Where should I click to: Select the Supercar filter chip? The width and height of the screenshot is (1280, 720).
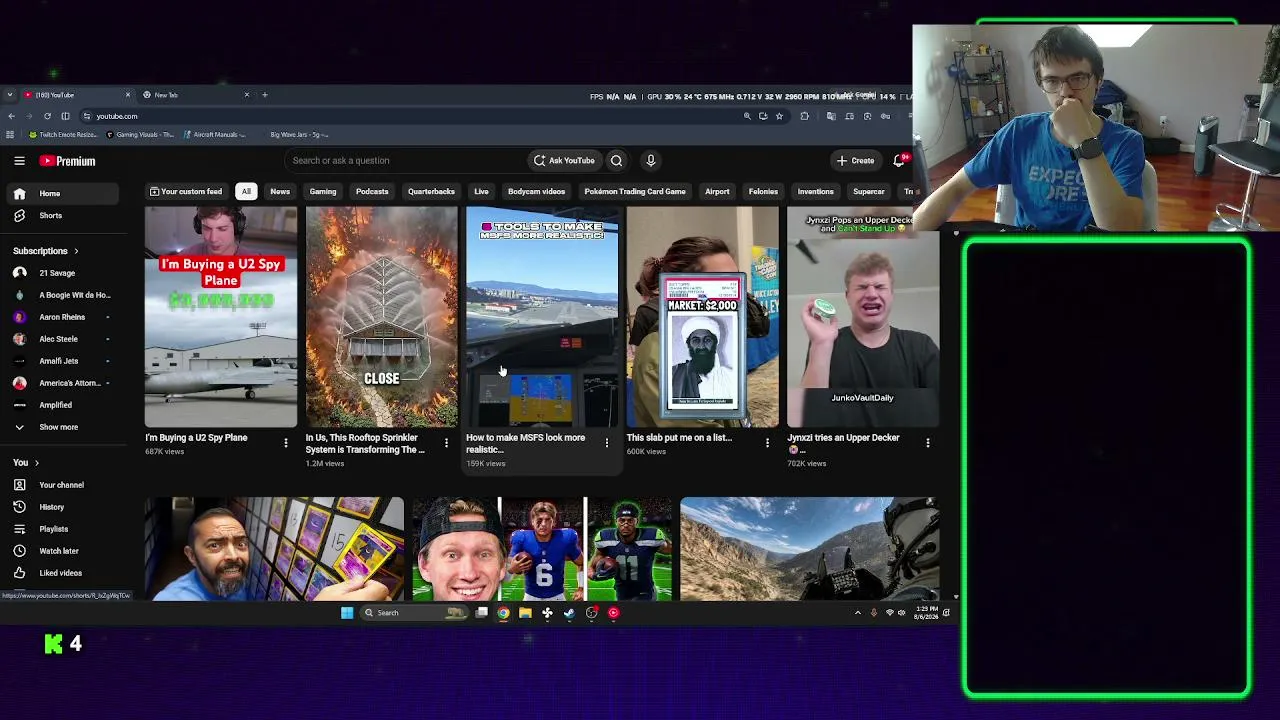click(869, 191)
